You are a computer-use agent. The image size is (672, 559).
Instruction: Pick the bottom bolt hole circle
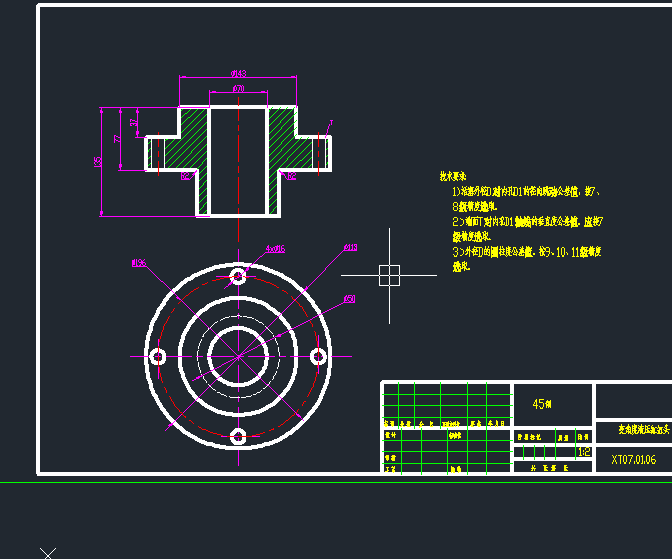tap(238, 437)
